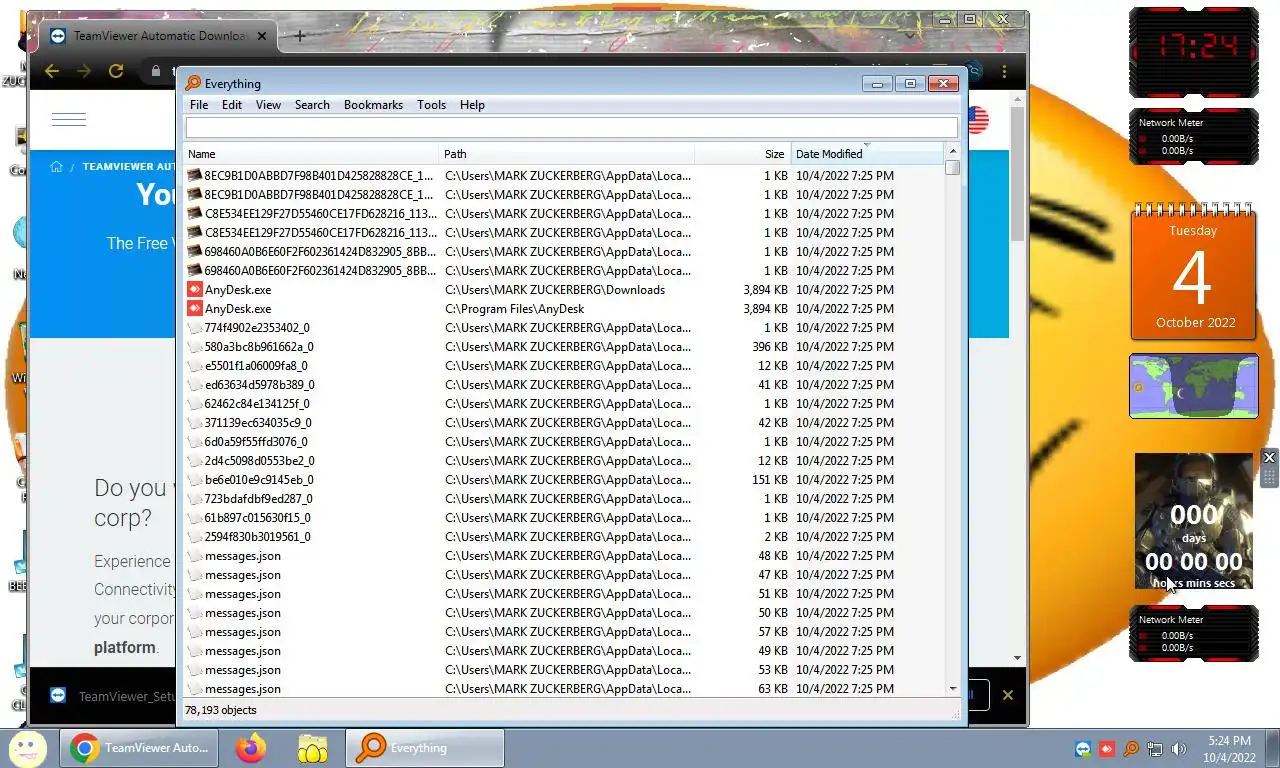Open the Windows Start button
This screenshot has width=1280, height=768.
pos(28,748)
